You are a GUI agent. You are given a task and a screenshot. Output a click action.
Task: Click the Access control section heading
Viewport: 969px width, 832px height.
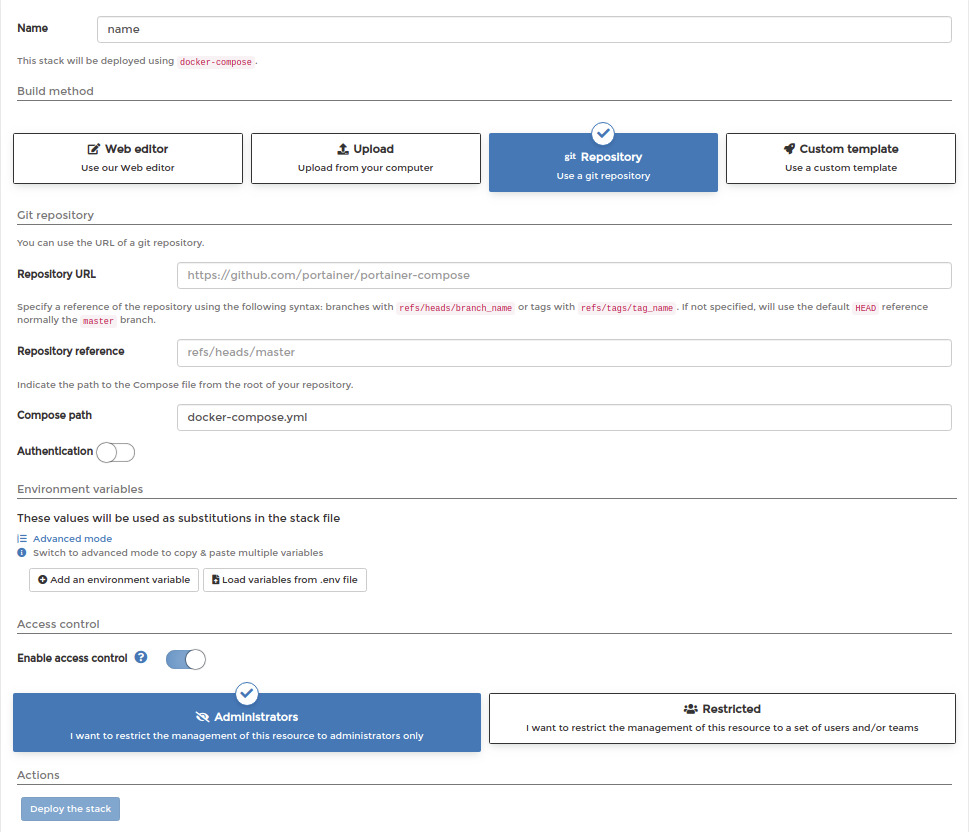(x=58, y=624)
